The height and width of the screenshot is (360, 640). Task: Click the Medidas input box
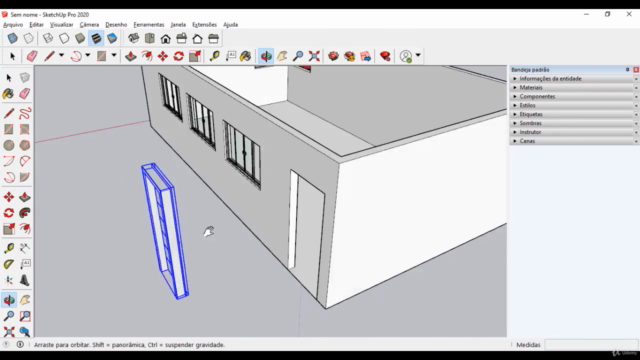(x=591, y=344)
